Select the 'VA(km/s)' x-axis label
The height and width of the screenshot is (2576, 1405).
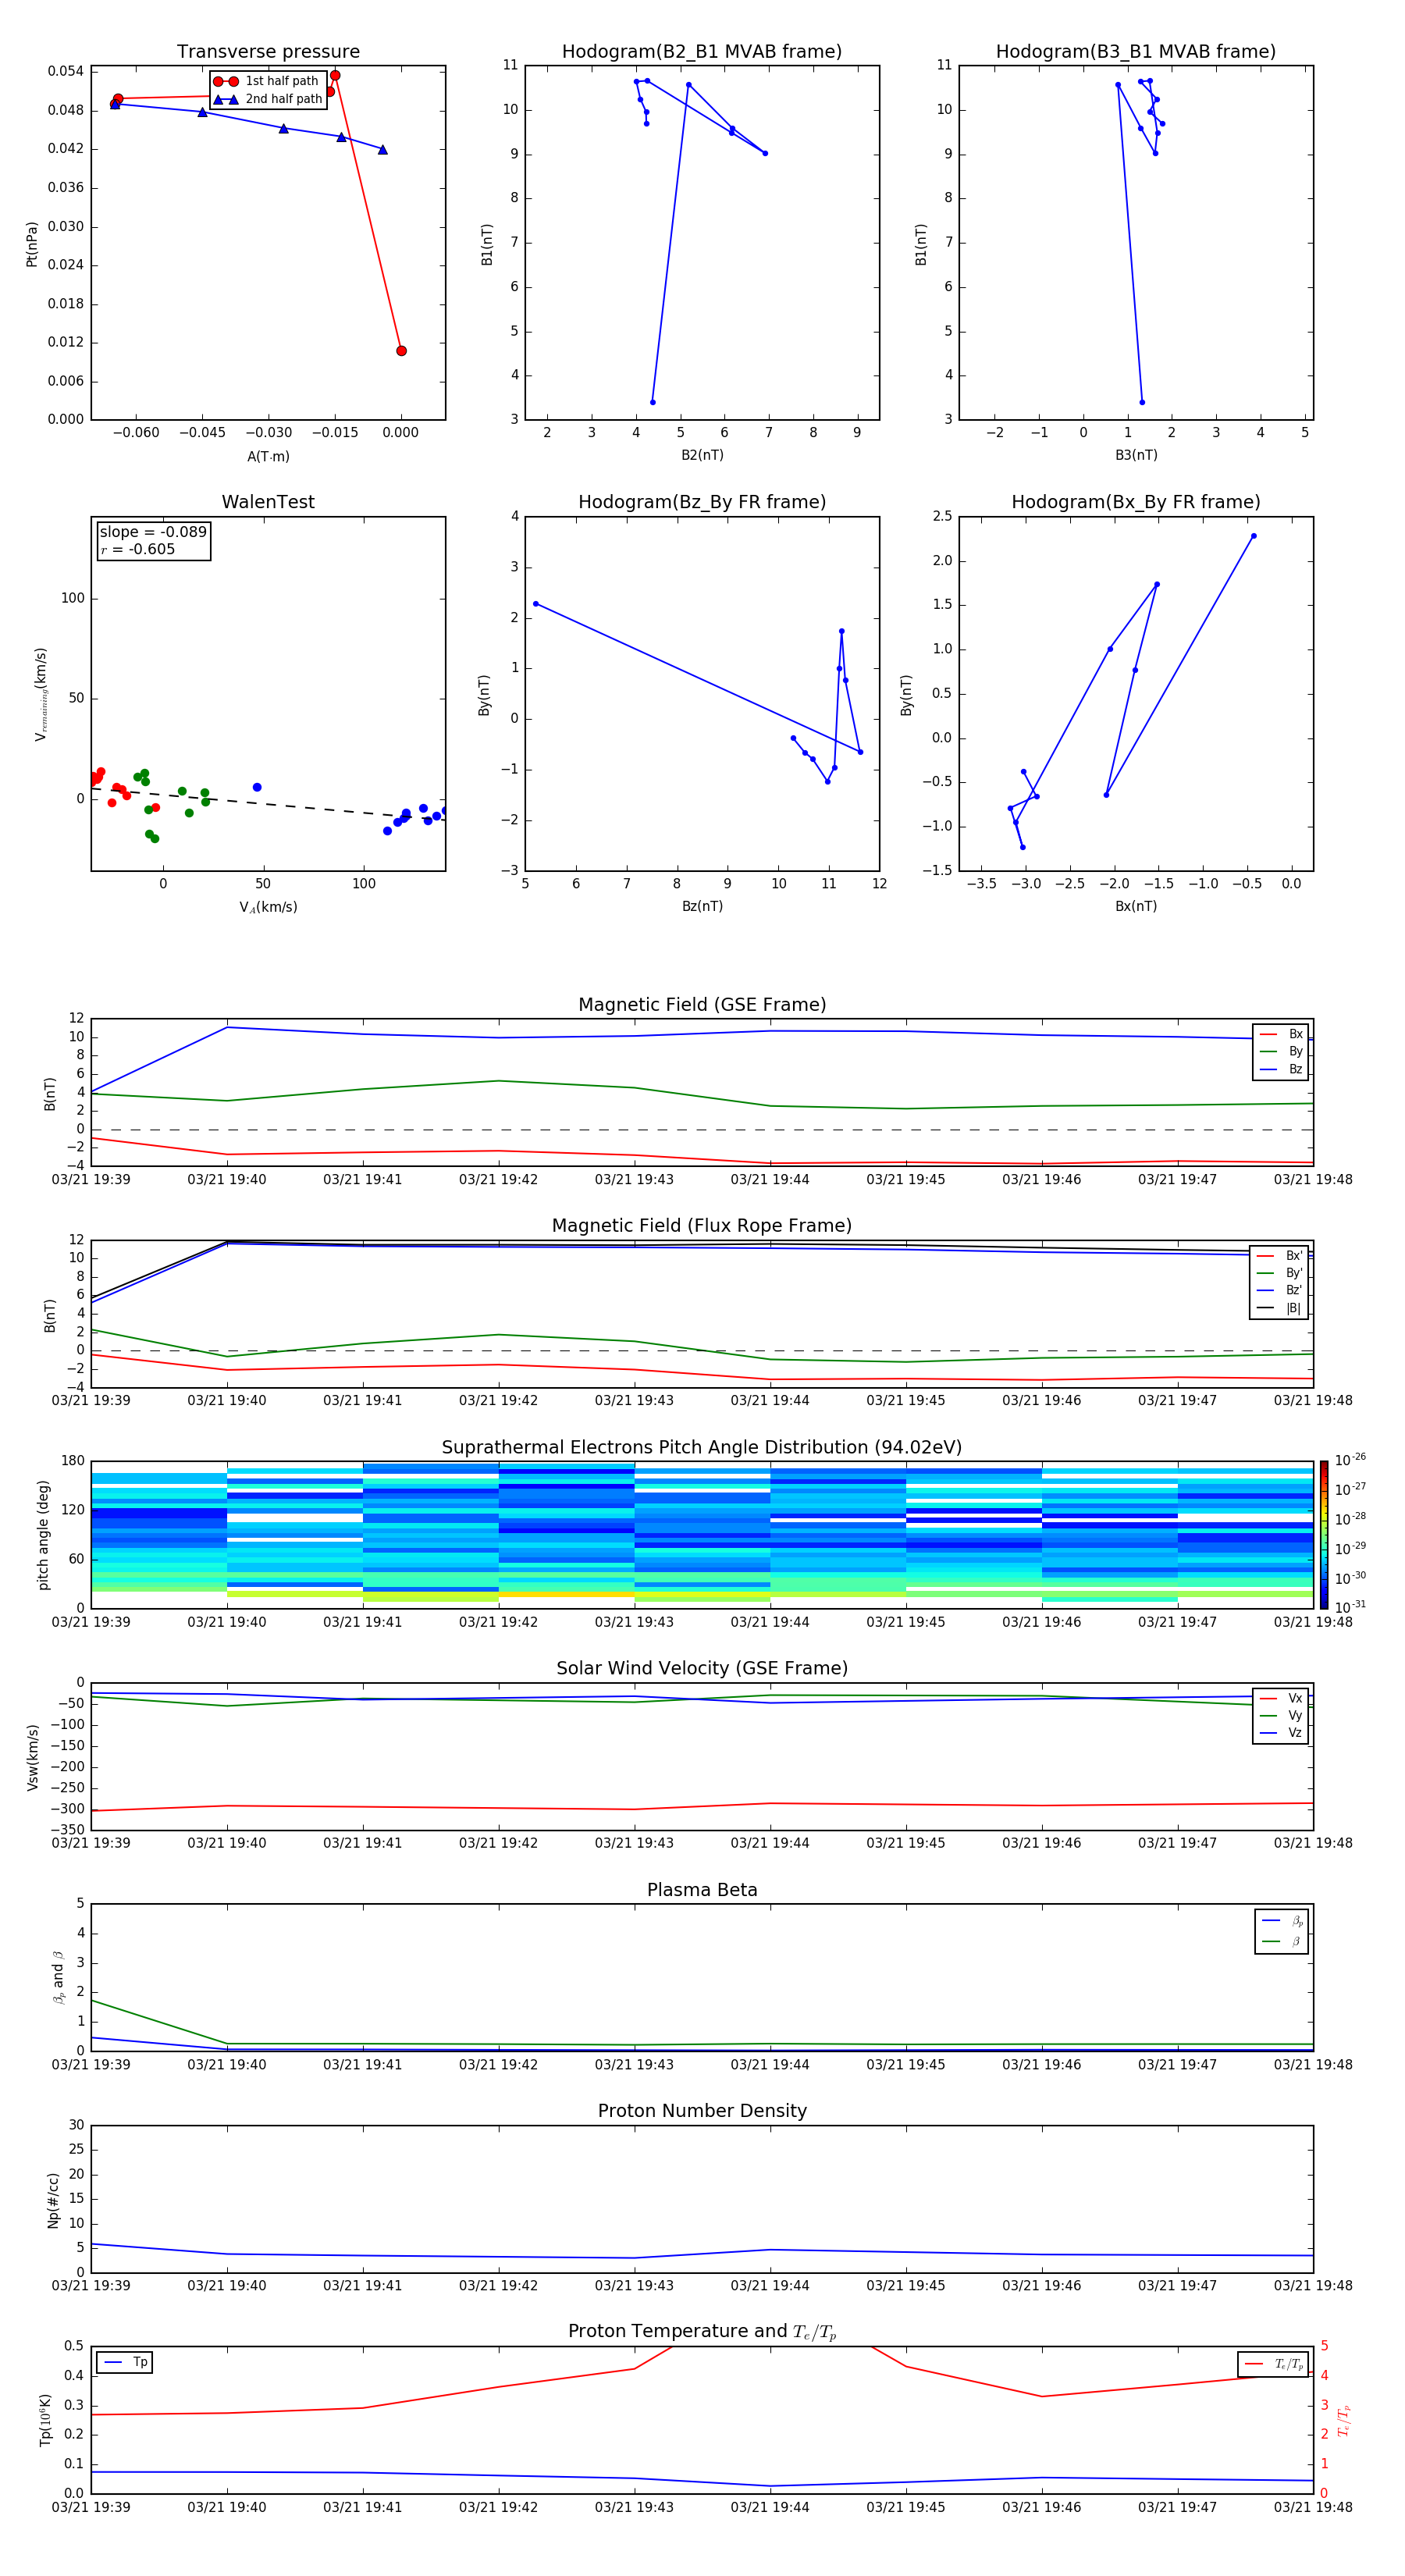(x=268, y=907)
